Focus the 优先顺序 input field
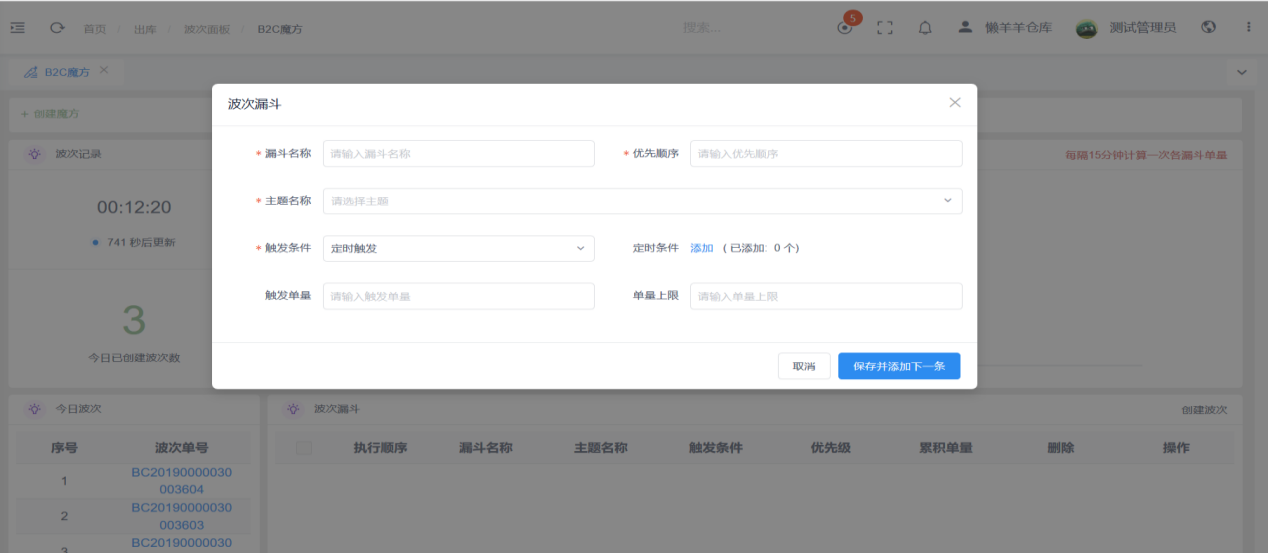The width and height of the screenshot is (1268, 553). (x=826, y=154)
